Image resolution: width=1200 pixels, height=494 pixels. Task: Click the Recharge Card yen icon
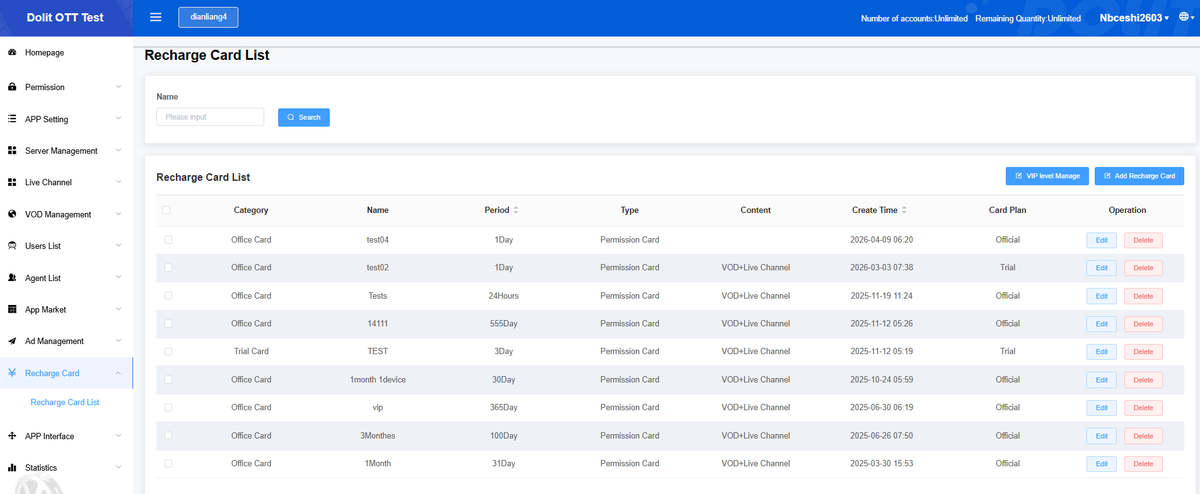[12, 373]
